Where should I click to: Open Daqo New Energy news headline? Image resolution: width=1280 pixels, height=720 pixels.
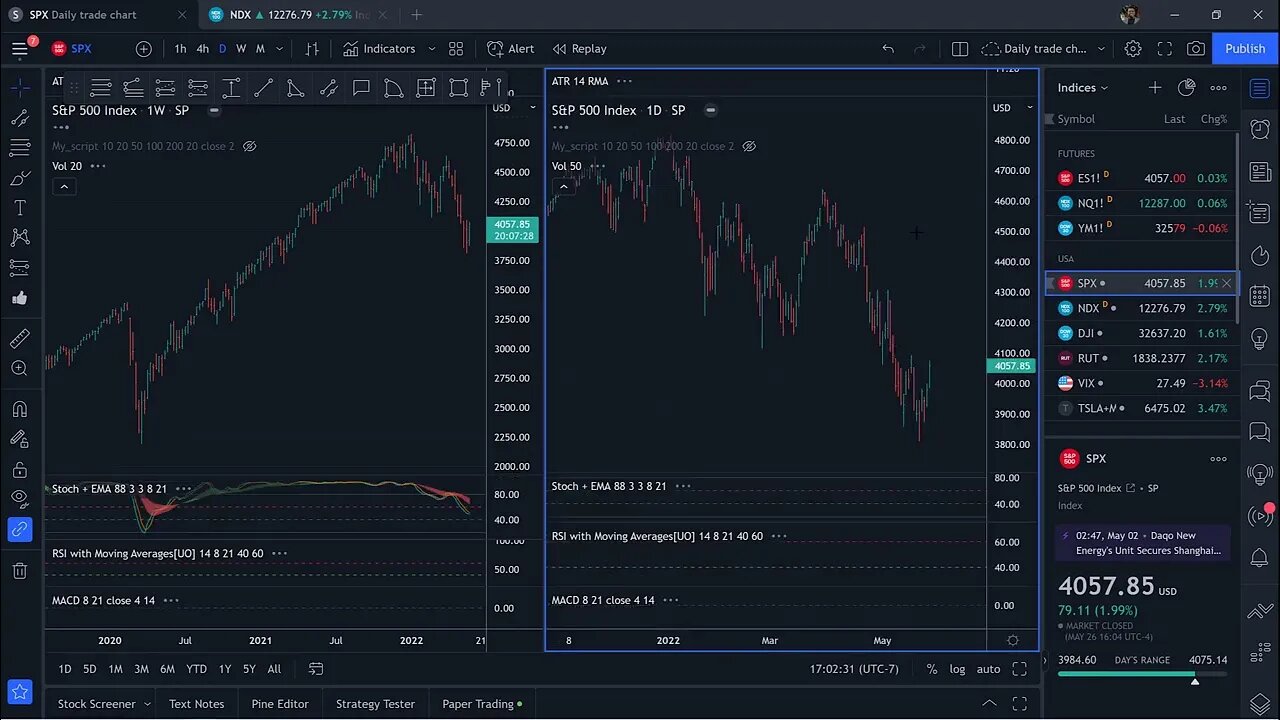(1141, 543)
